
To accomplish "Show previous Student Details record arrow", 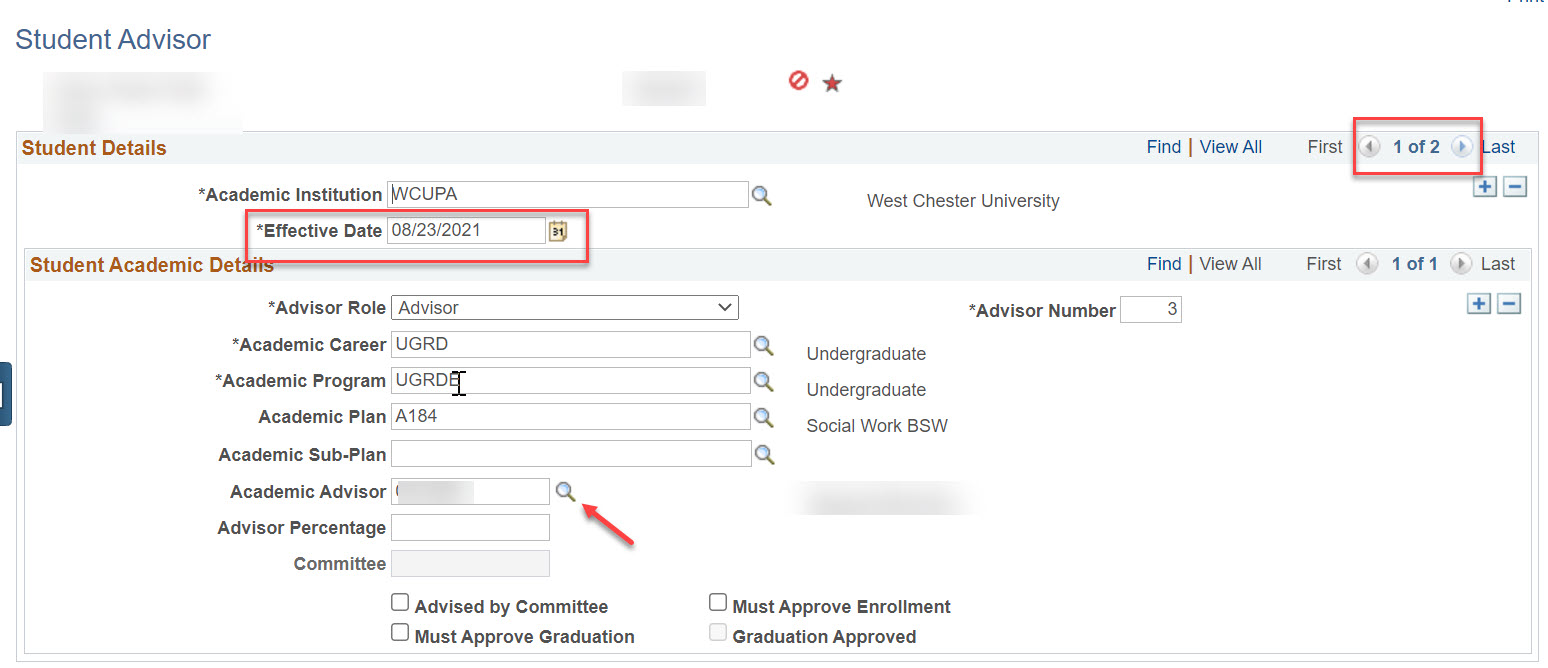I will click(1368, 147).
